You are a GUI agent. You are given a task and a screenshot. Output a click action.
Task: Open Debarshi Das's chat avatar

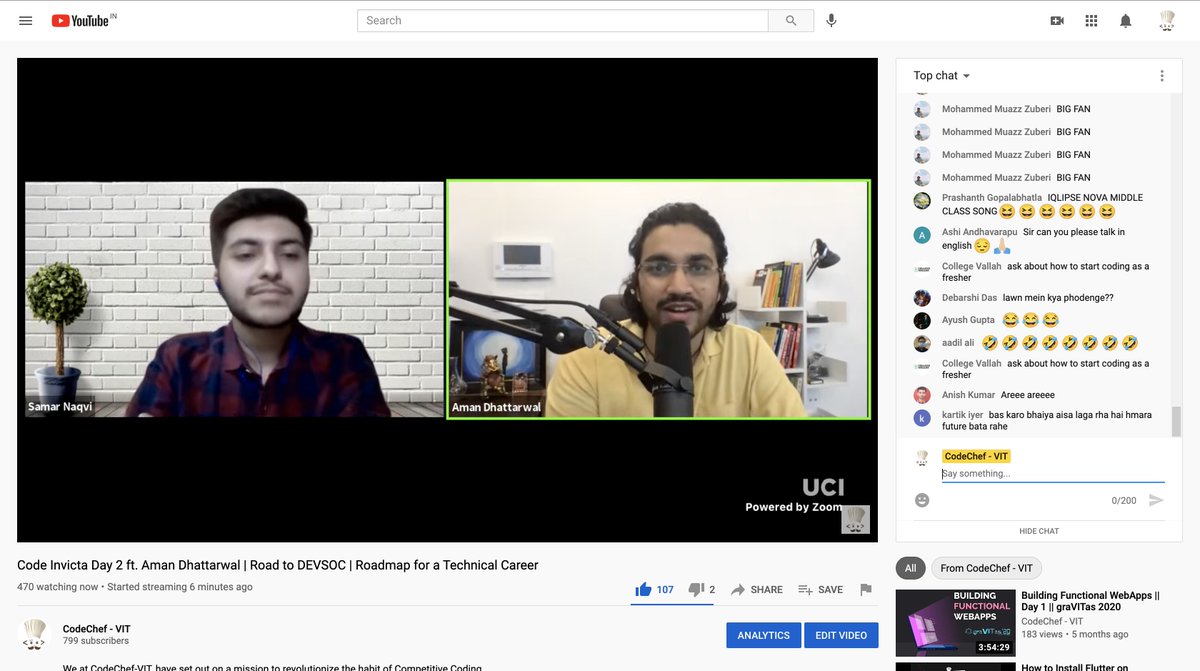pyautogui.click(x=922, y=298)
